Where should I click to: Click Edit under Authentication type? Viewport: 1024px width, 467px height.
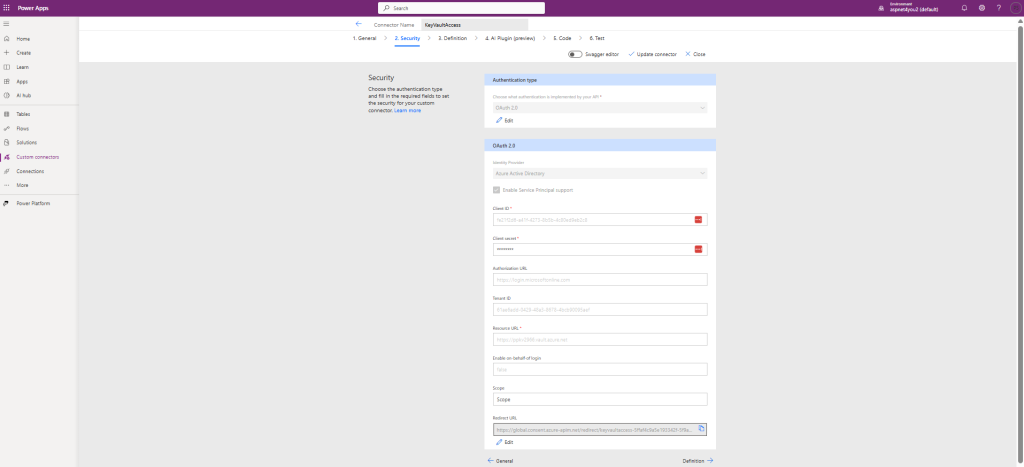tap(505, 121)
